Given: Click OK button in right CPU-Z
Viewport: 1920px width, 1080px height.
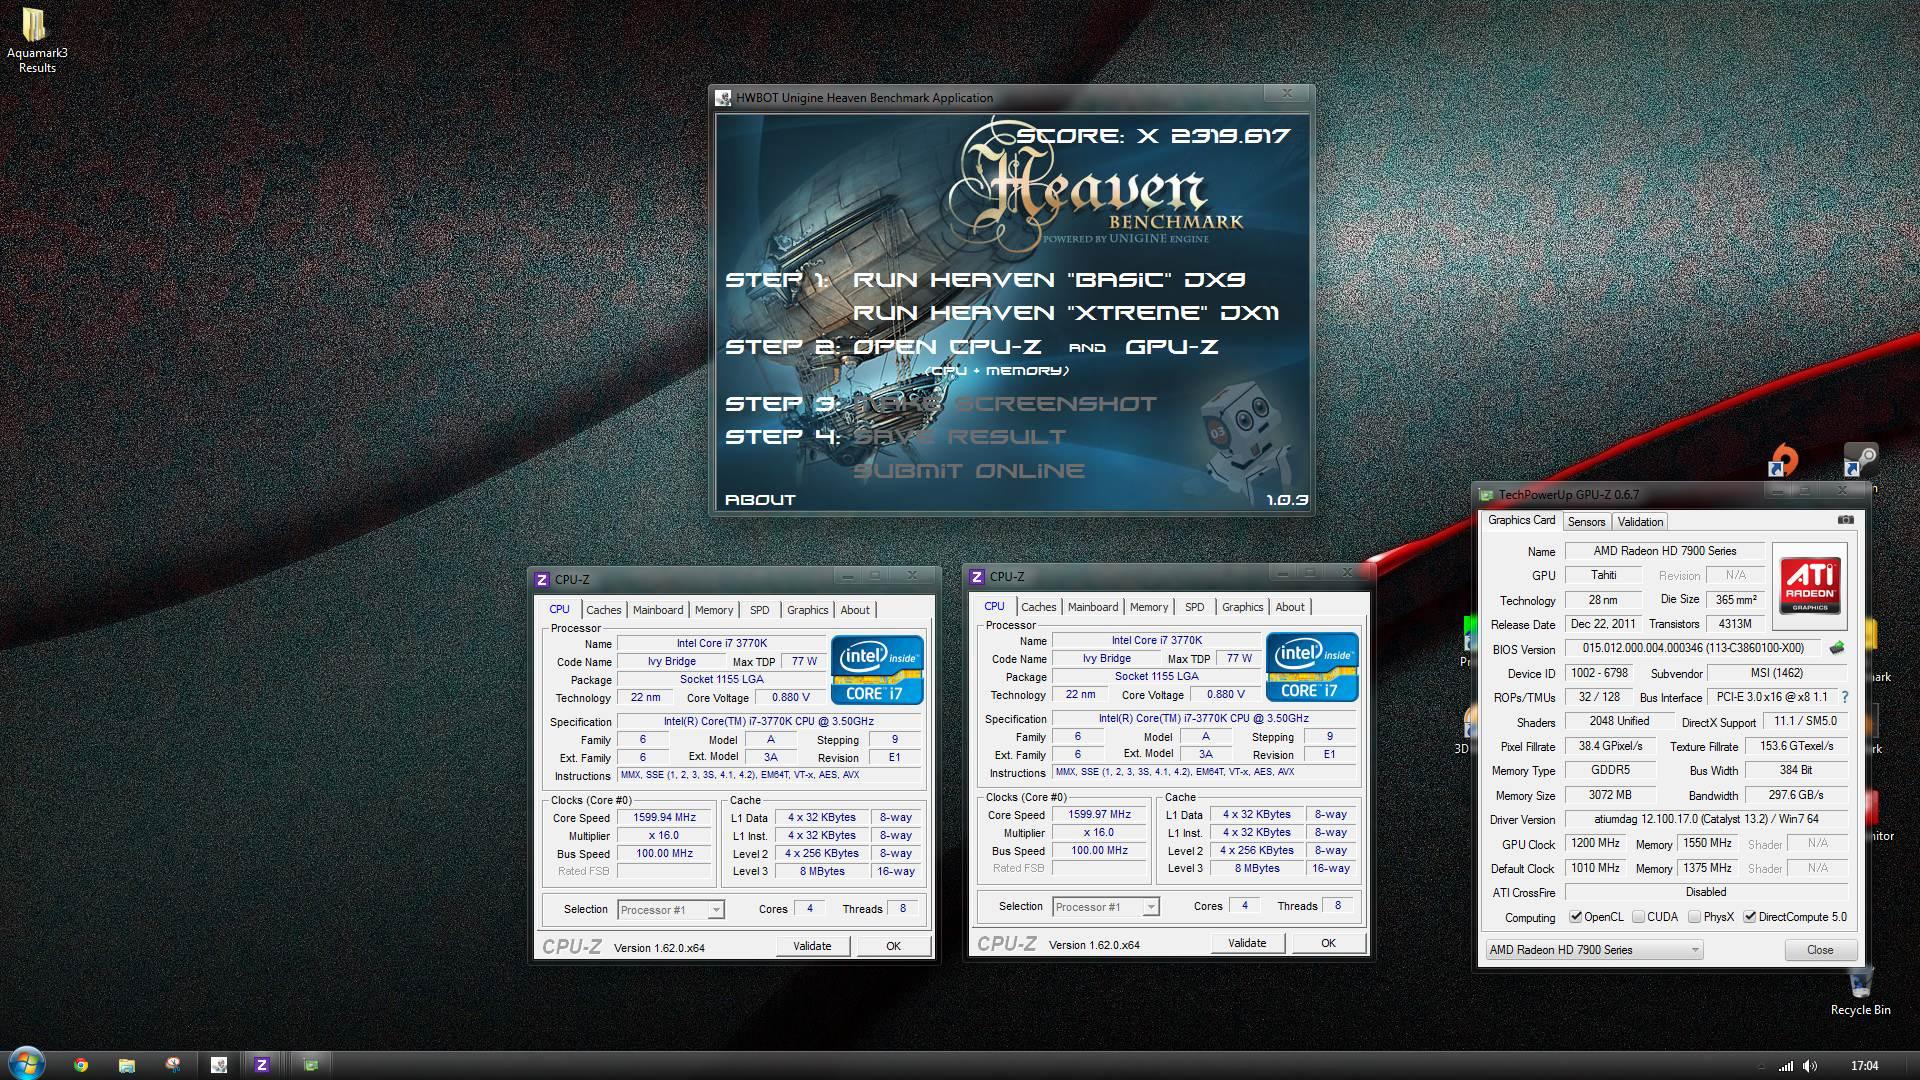Looking at the screenshot, I should coord(1328,942).
